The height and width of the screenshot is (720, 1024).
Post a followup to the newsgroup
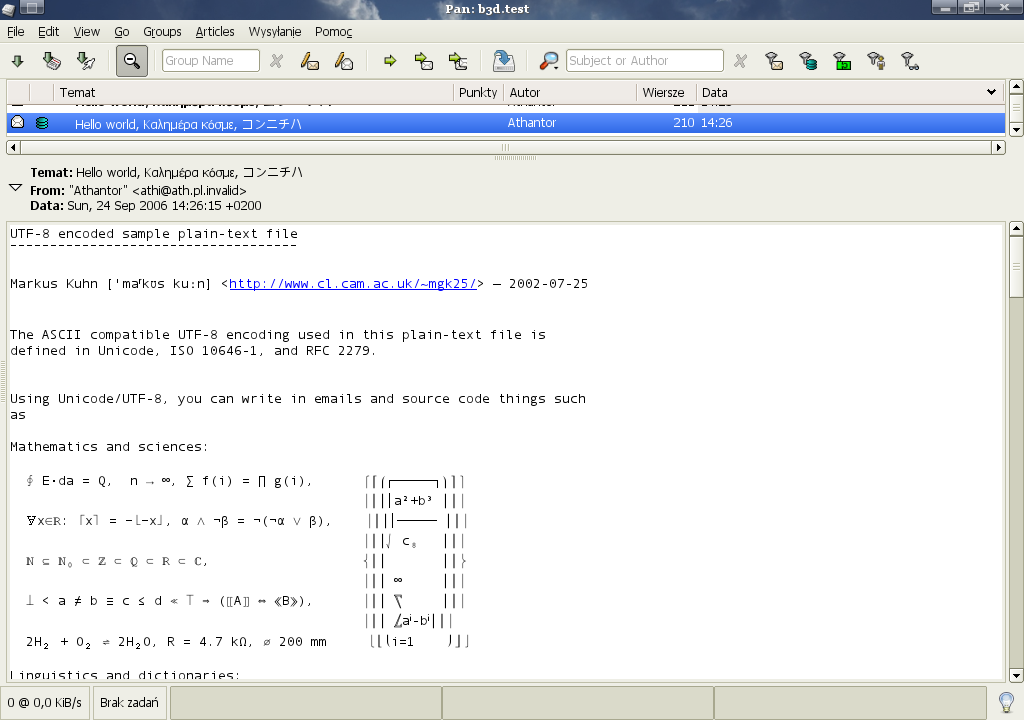[344, 61]
